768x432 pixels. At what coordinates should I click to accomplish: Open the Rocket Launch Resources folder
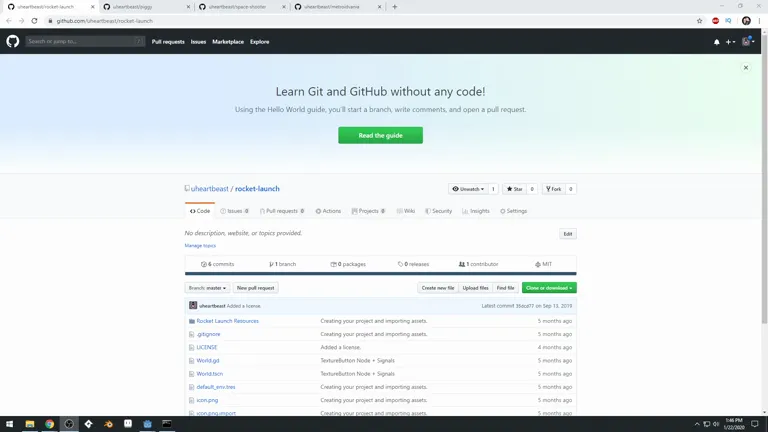coord(227,321)
